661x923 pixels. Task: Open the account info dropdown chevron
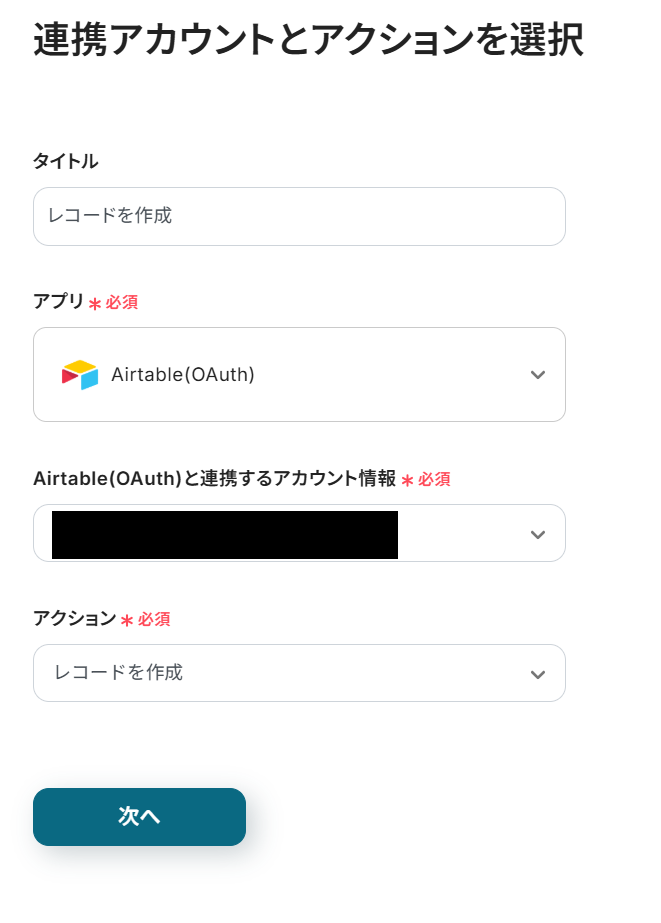pos(538,534)
